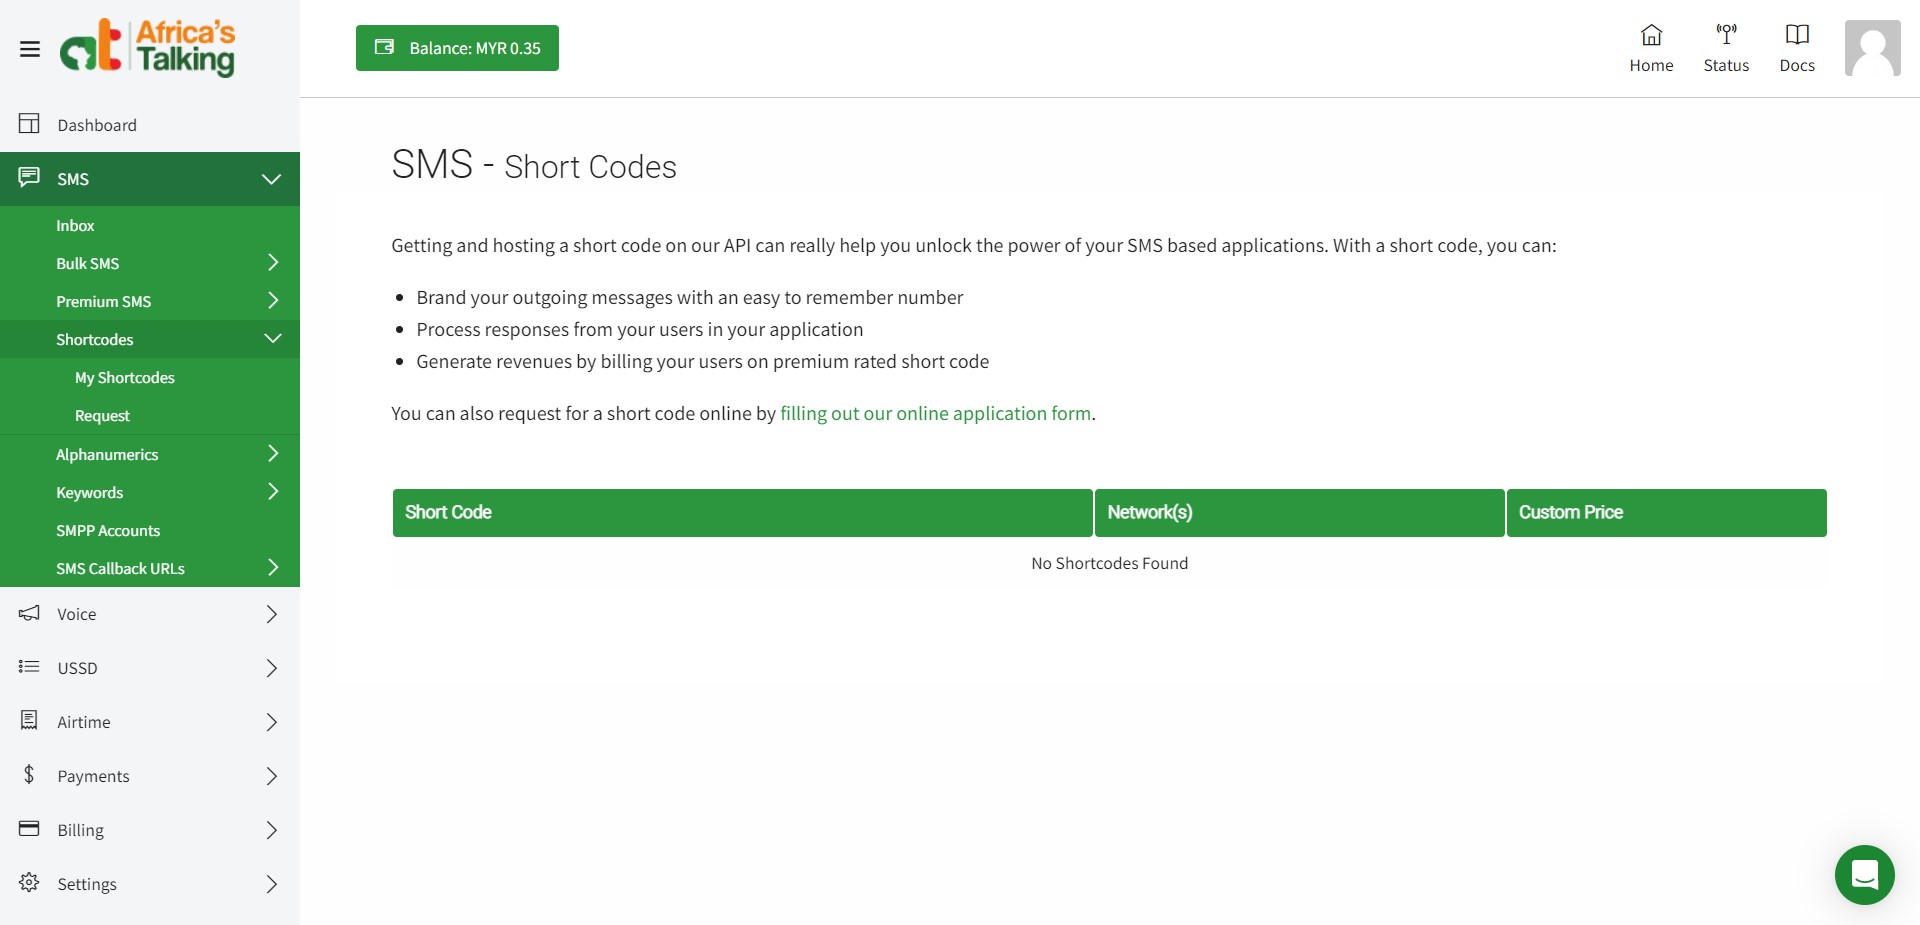This screenshot has height=925, width=1920.
Task: Expand the Bulk SMS submenu
Action: pyautogui.click(x=272, y=263)
